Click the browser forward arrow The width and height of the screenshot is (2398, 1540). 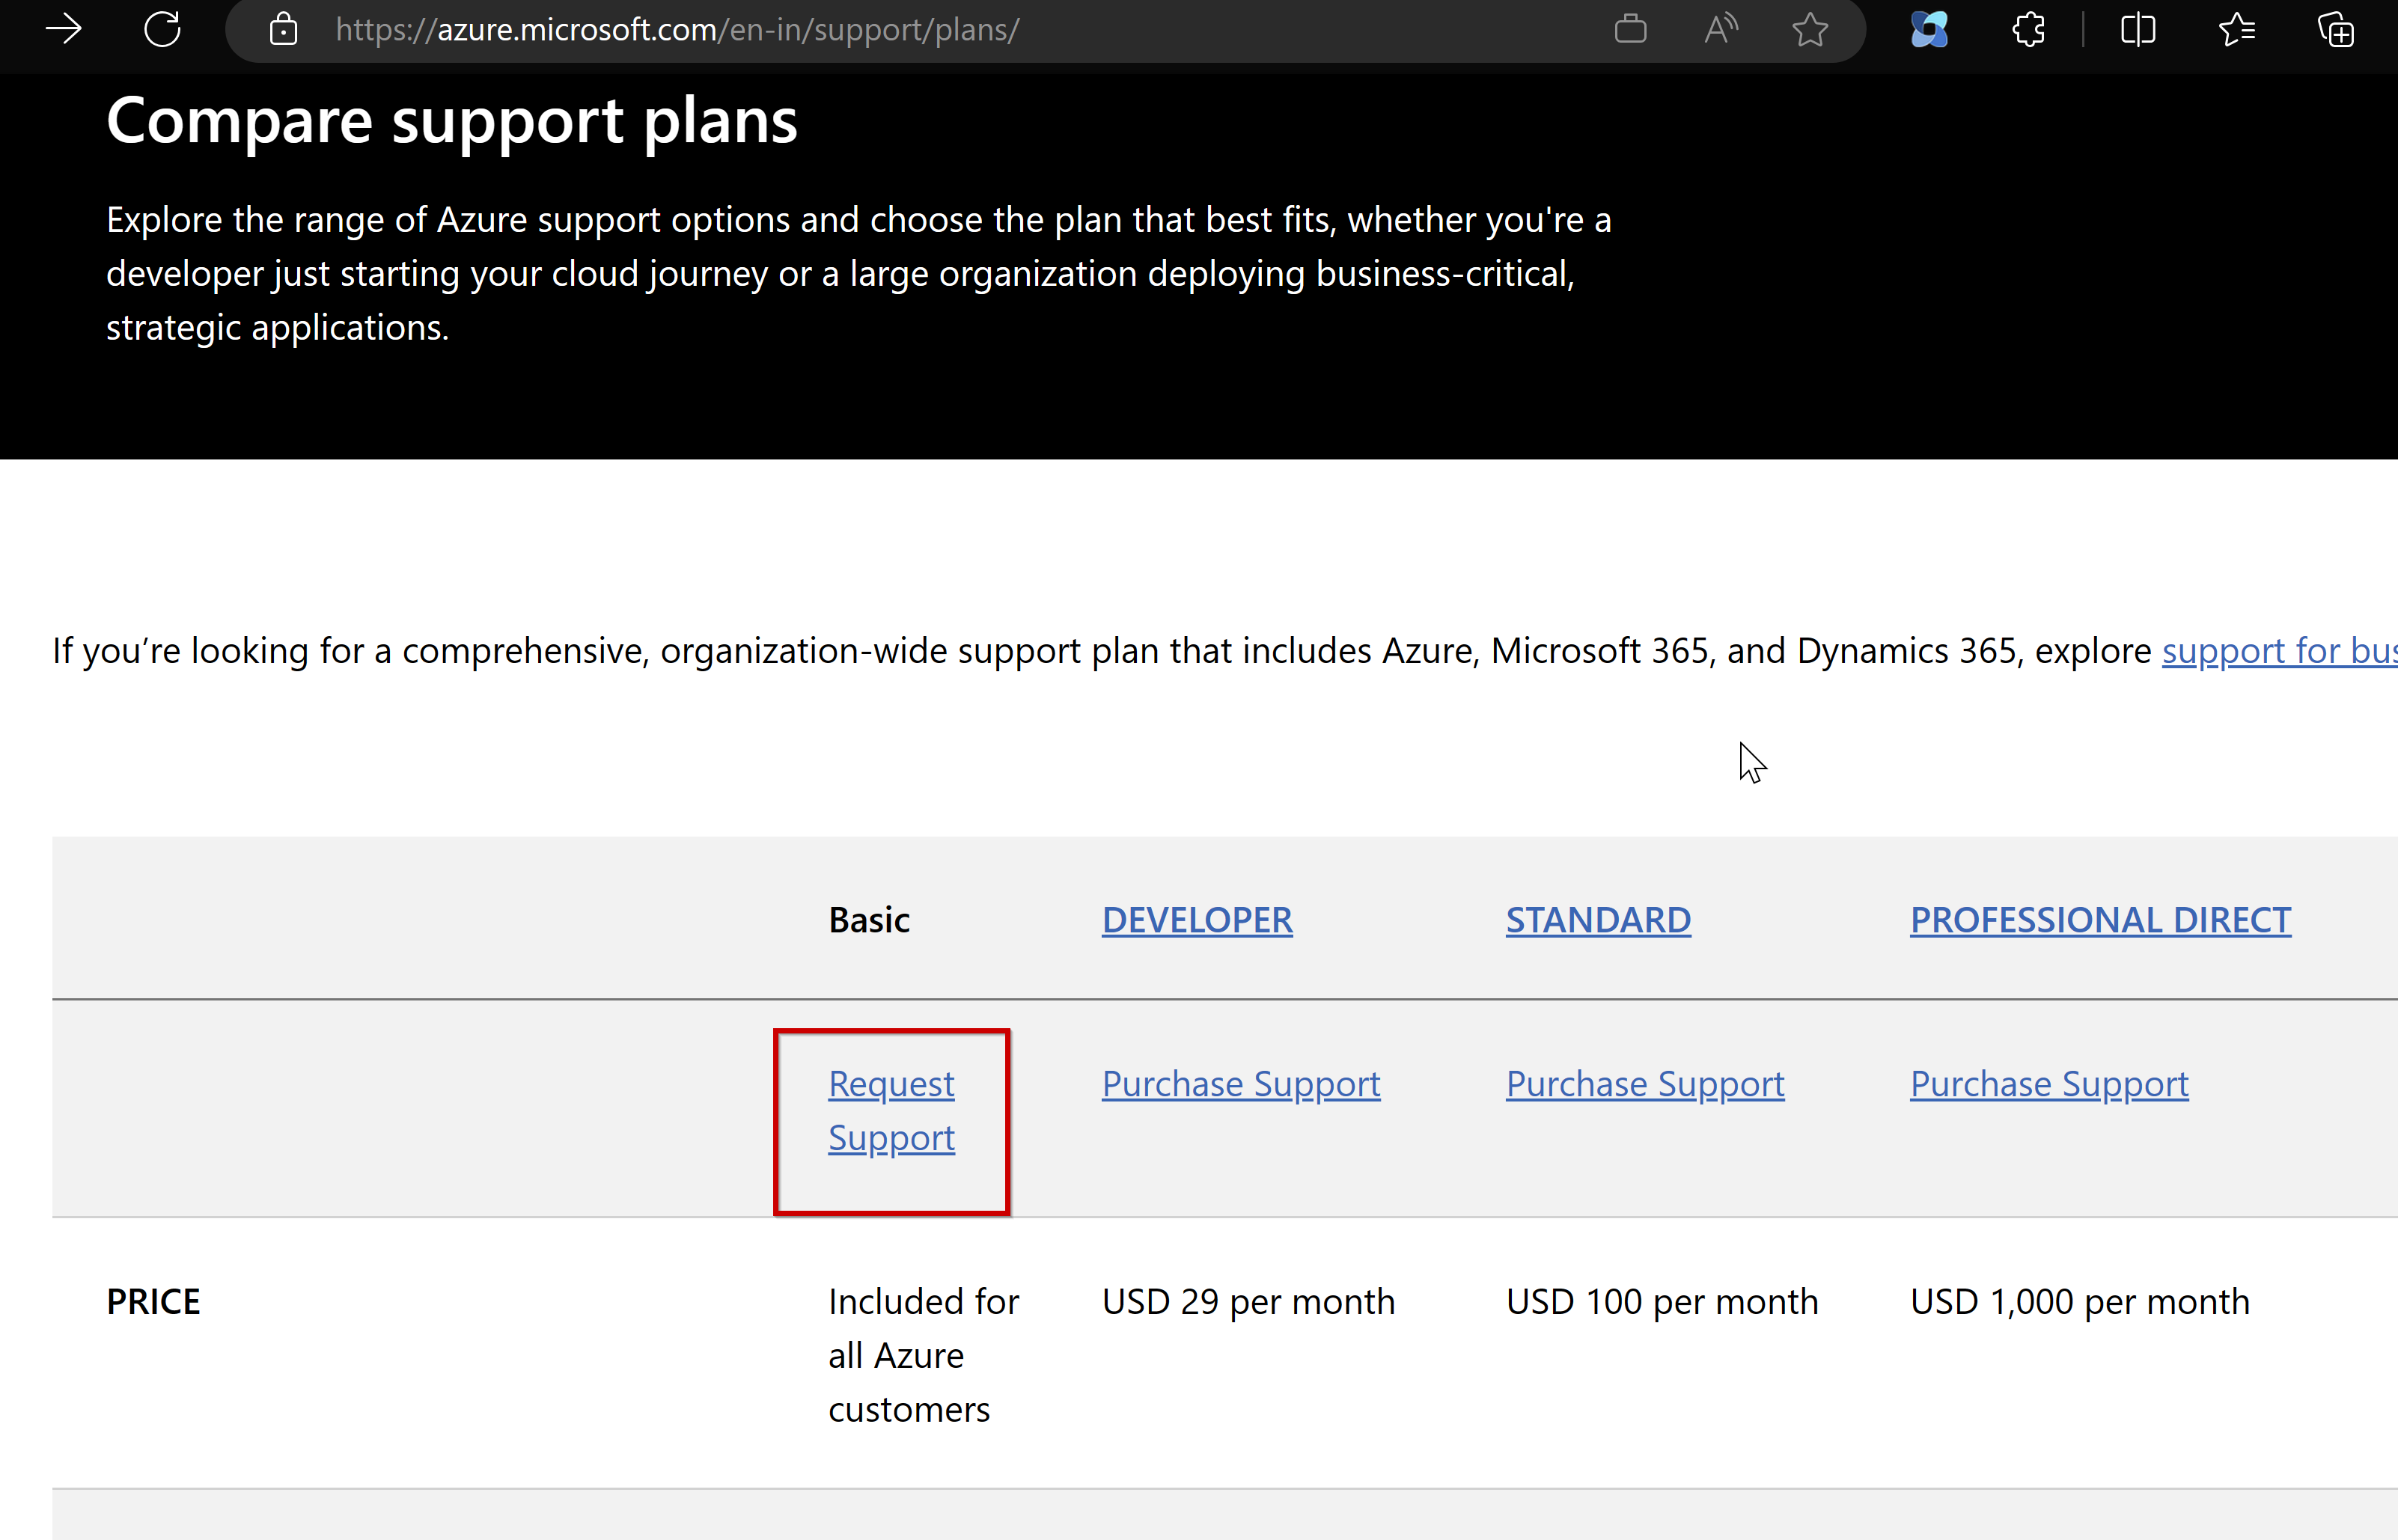[x=64, y=29]
